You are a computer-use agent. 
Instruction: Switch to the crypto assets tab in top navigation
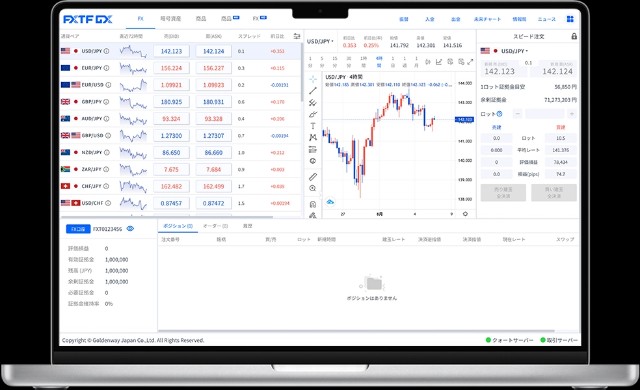click(x=170, y=19)
